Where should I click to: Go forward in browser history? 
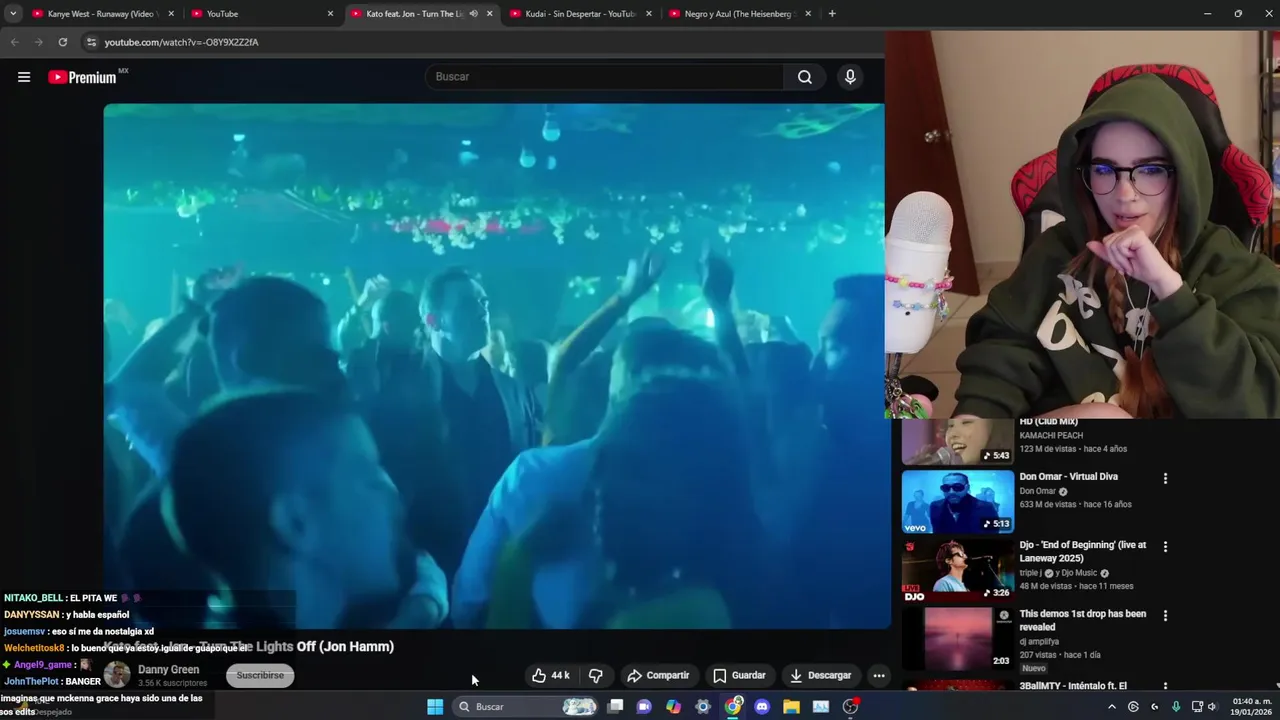[x=38, y=42]
